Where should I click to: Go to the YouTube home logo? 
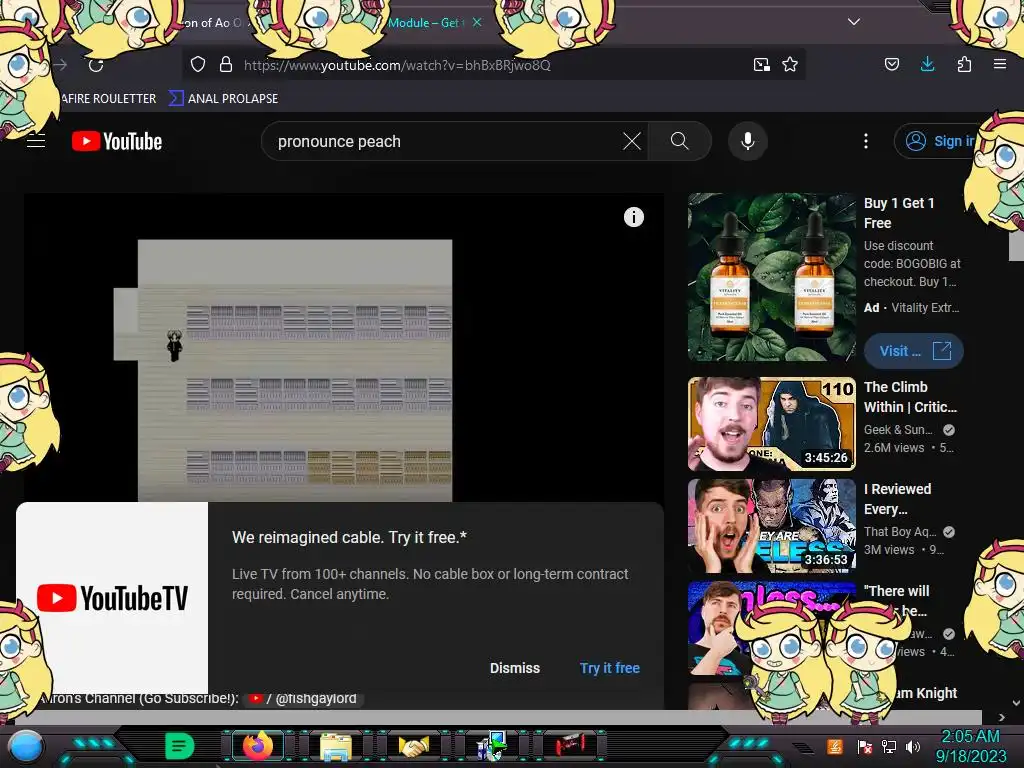pos(117,141)
